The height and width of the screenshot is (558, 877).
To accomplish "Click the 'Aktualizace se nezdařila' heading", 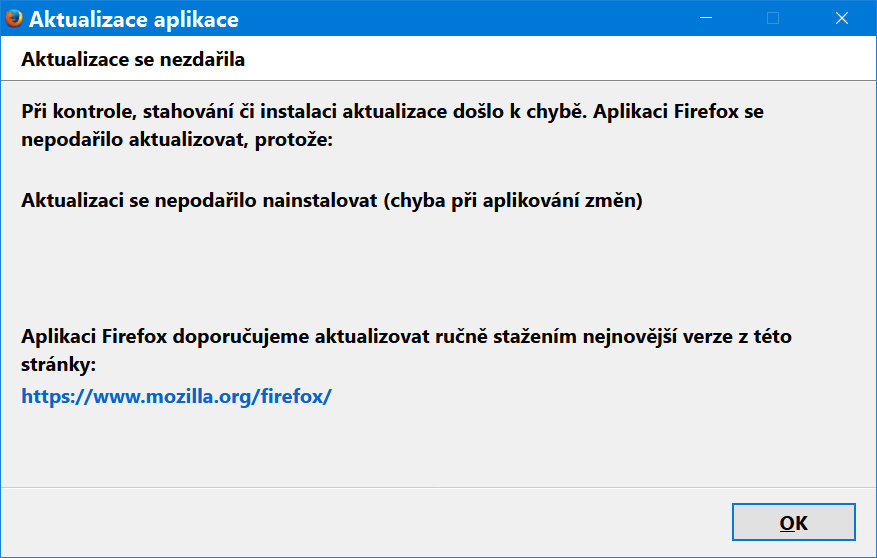I will pyautogui.click(x=133, y=60).
